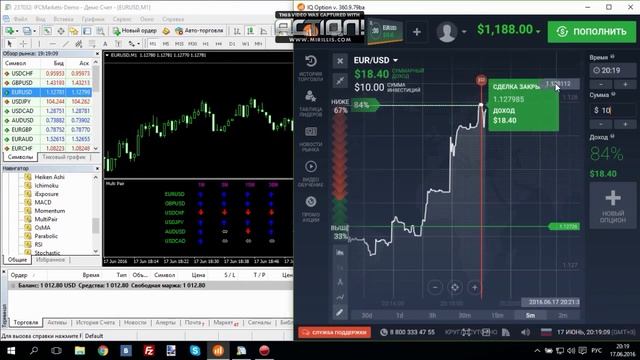Image resolution: width=640 pixels, height=360 pixels.
Task: Open FileZilla from the Windows taskbar
Action: click(149, 351)
